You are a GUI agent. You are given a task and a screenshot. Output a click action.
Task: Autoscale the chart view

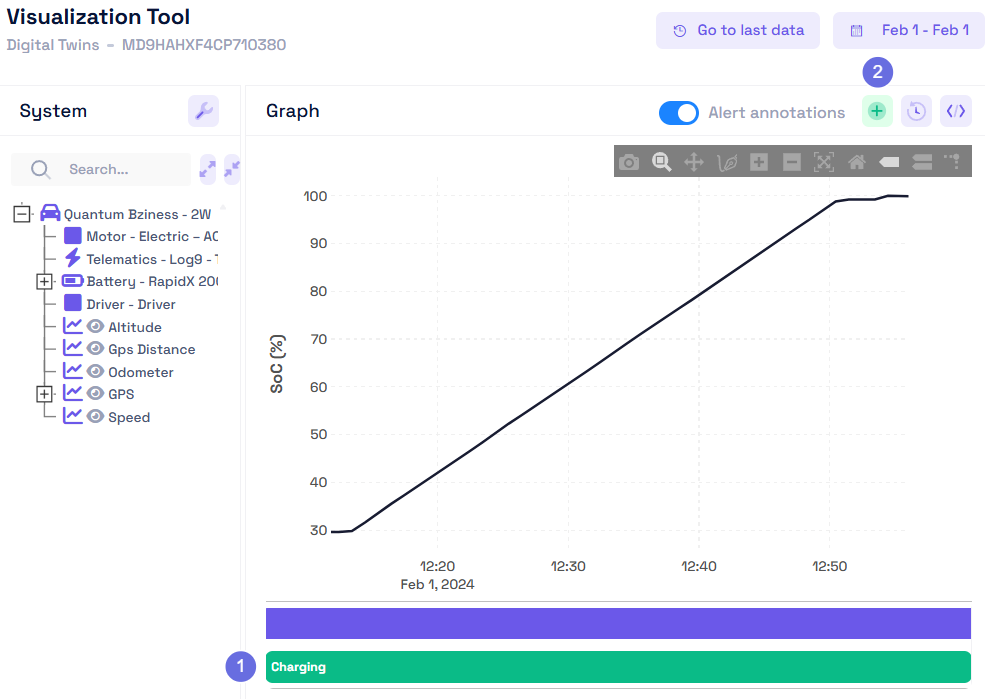pos(824,162)
